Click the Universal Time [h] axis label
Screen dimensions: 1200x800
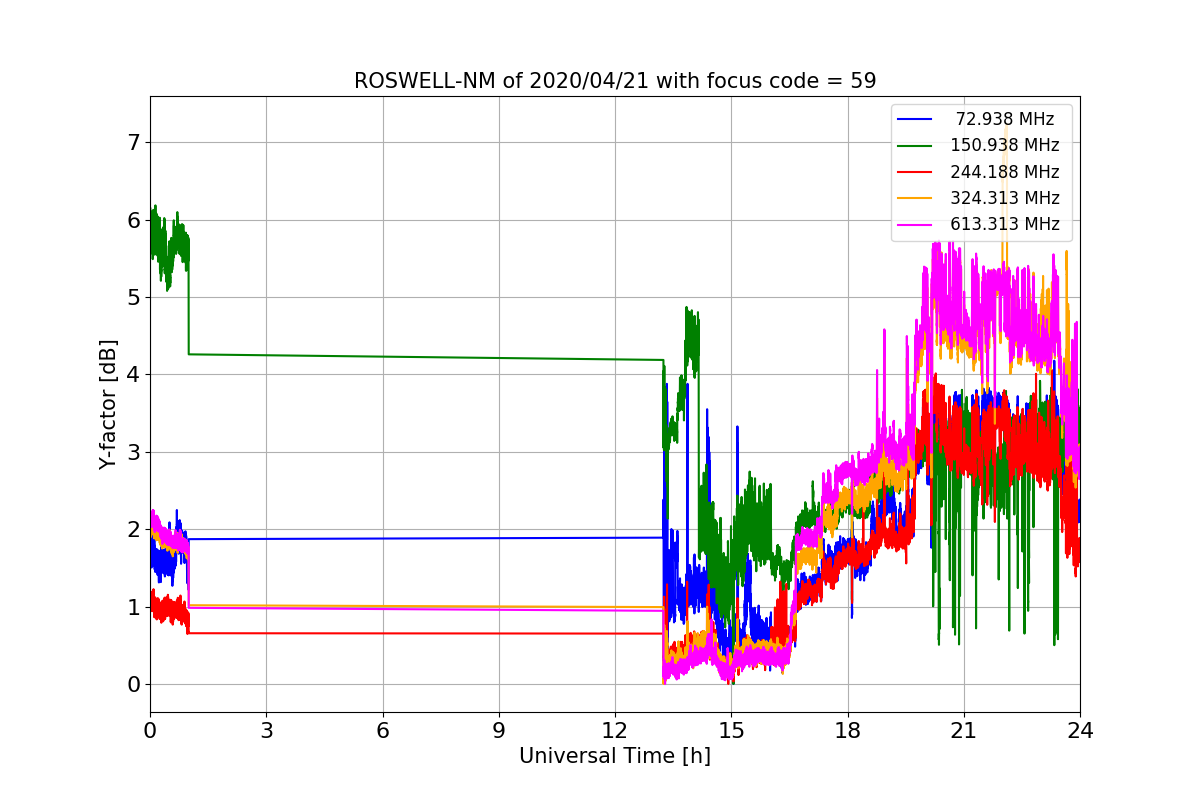615,757
